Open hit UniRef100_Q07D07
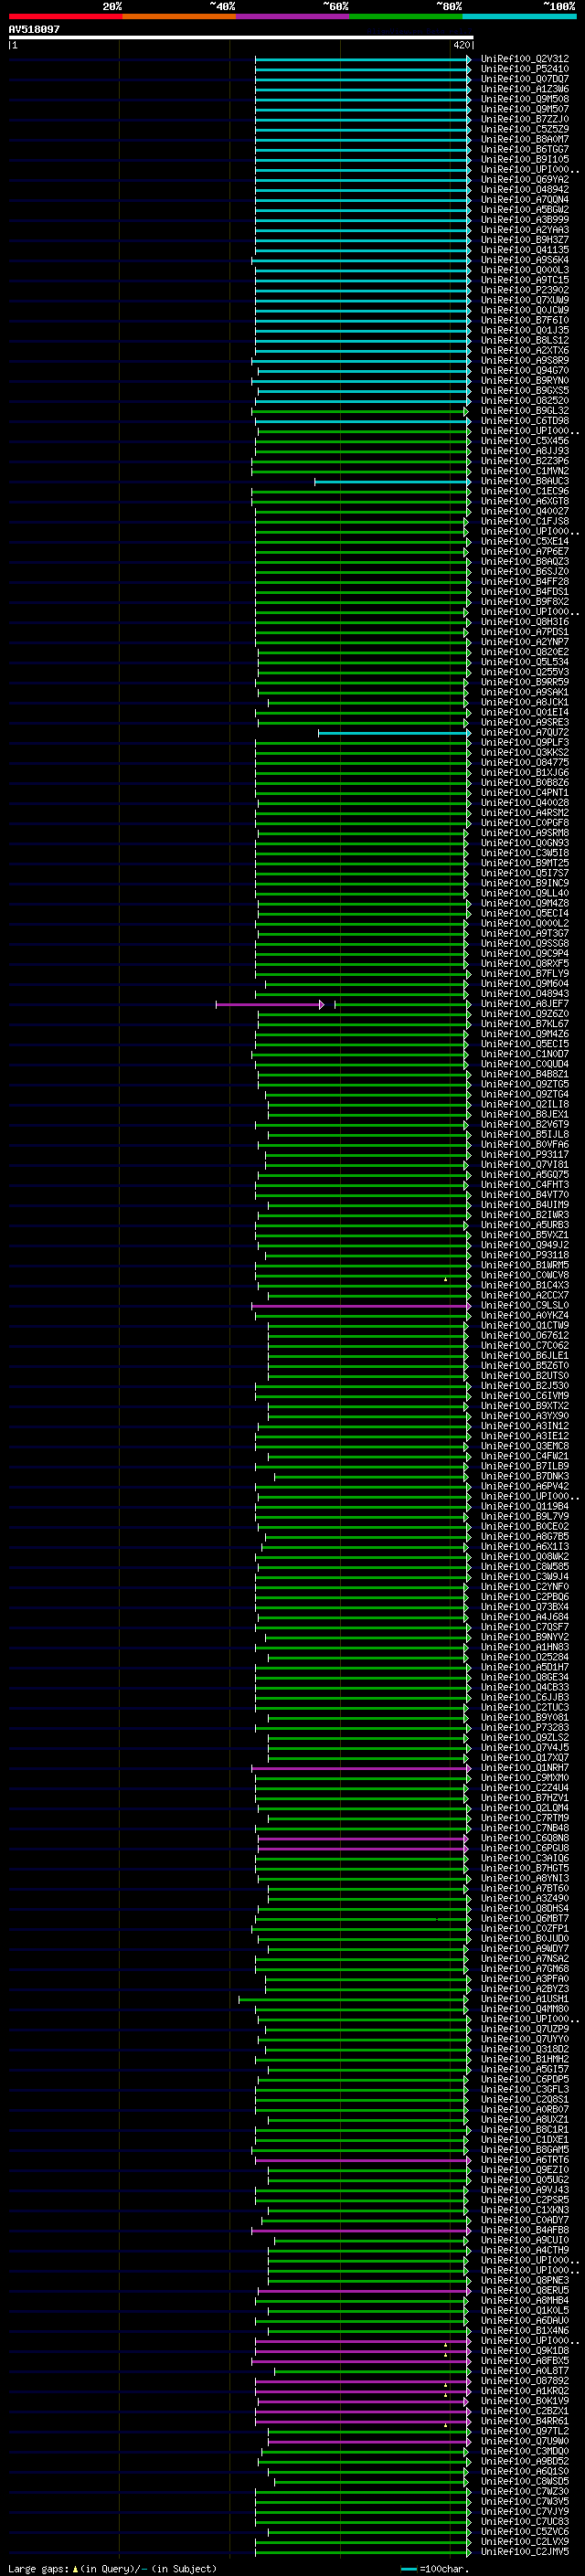This screenshot has height=2576, width=585. [525, 79]
